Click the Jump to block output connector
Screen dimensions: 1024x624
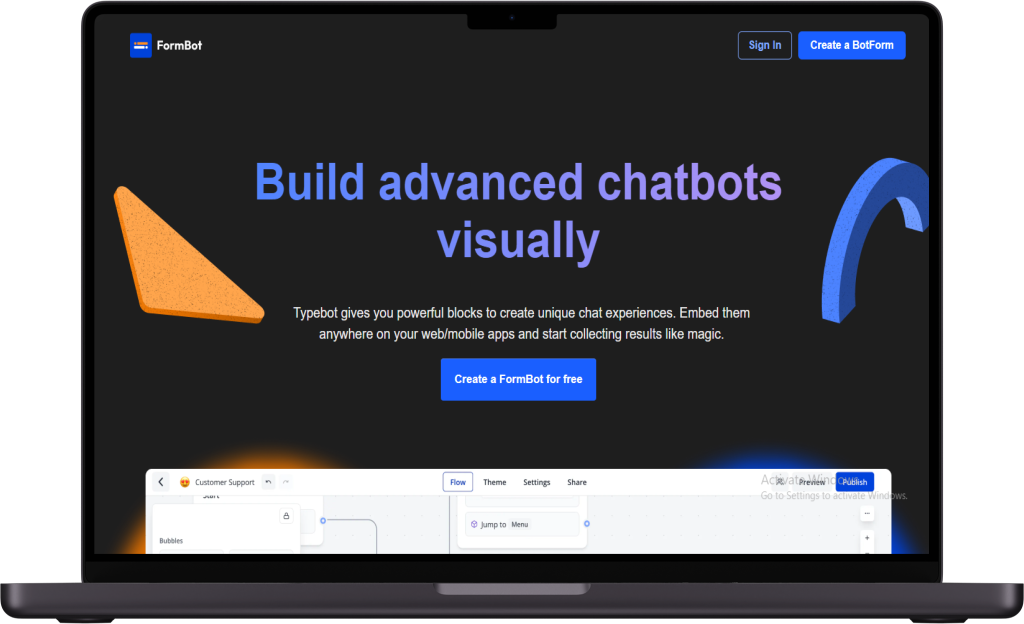pos(586,523)
